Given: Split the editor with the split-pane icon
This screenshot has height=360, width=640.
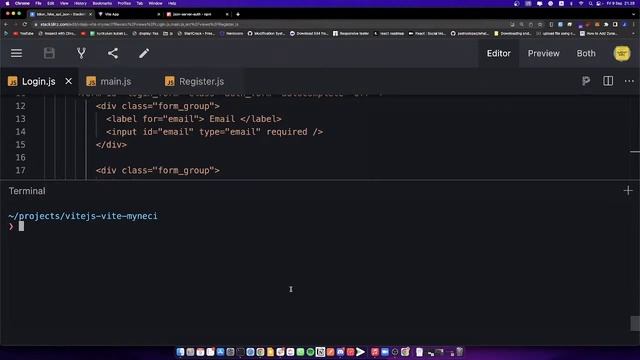Looking at the screenshot, I should click(608, 81).
